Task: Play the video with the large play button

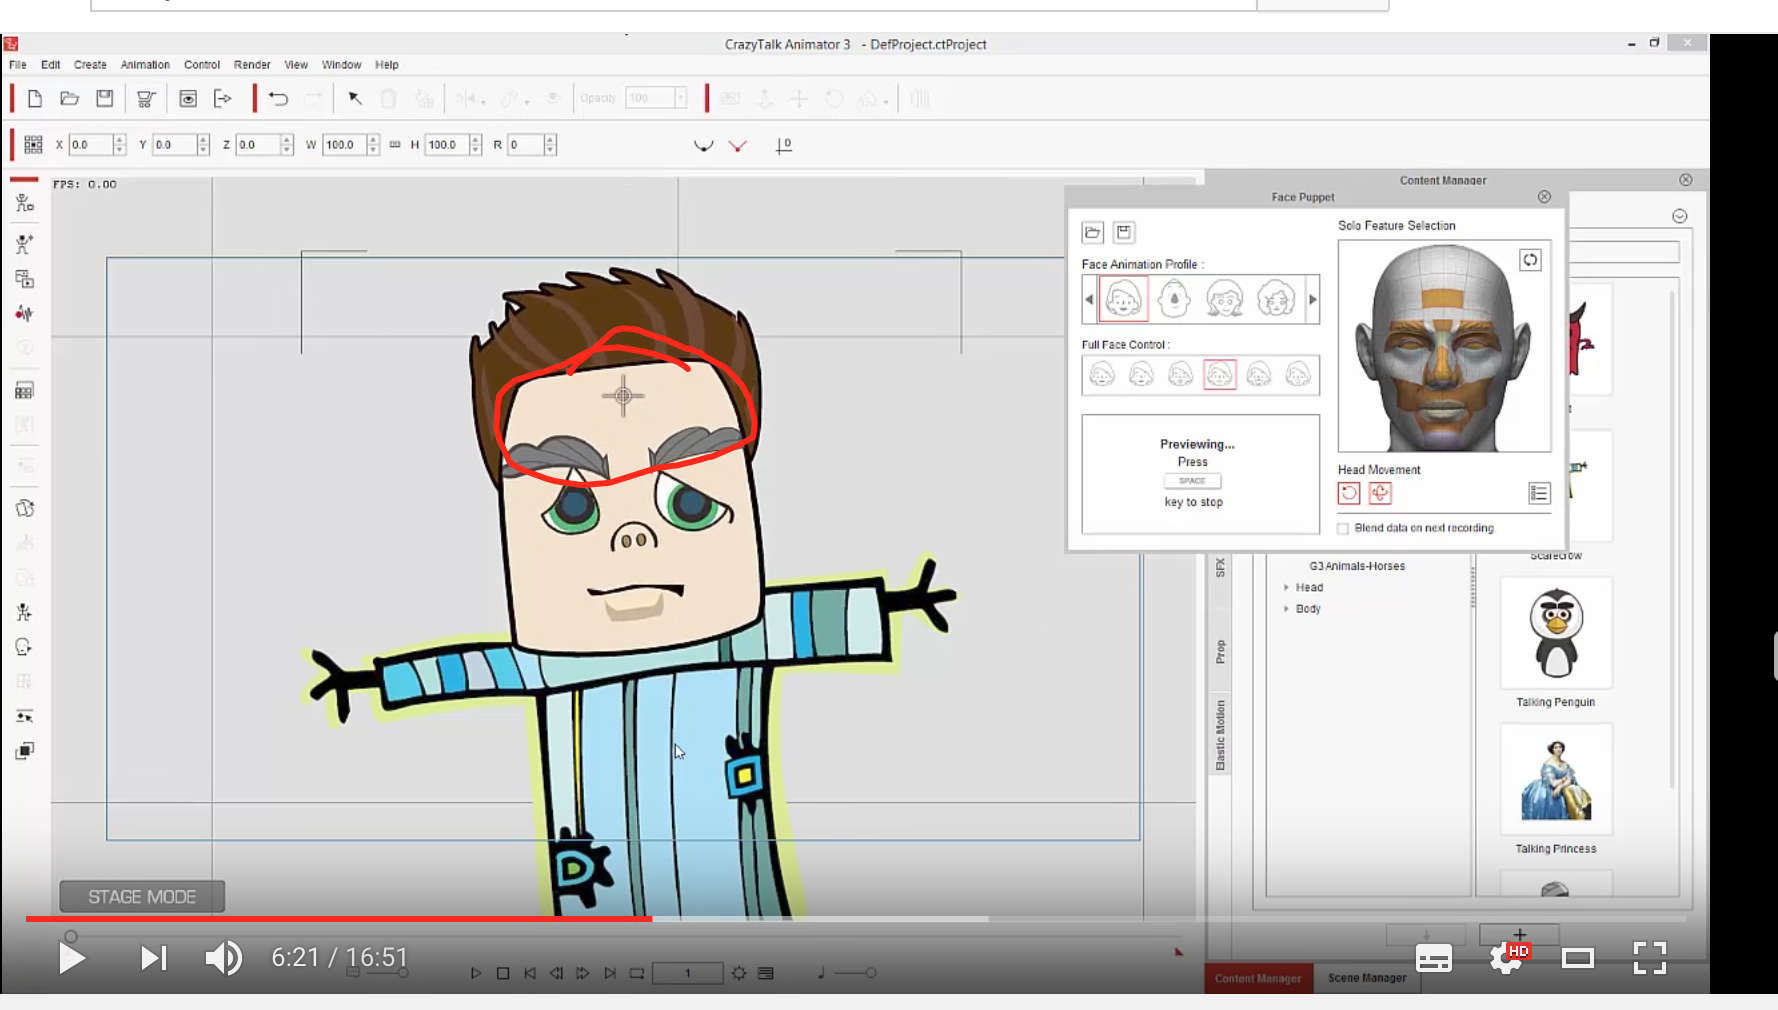Action: click(71, 958)
